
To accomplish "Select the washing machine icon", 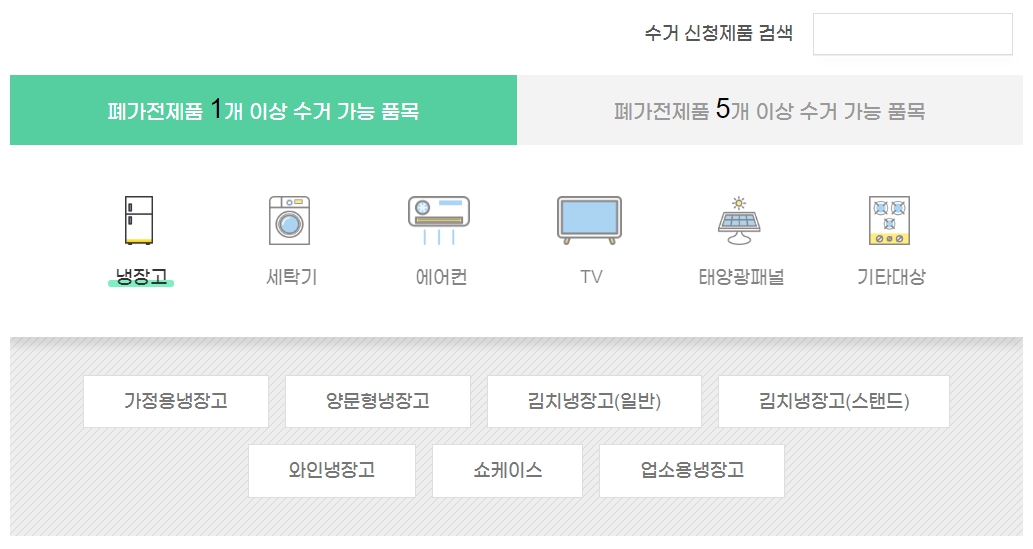I will tap(289, 220).
